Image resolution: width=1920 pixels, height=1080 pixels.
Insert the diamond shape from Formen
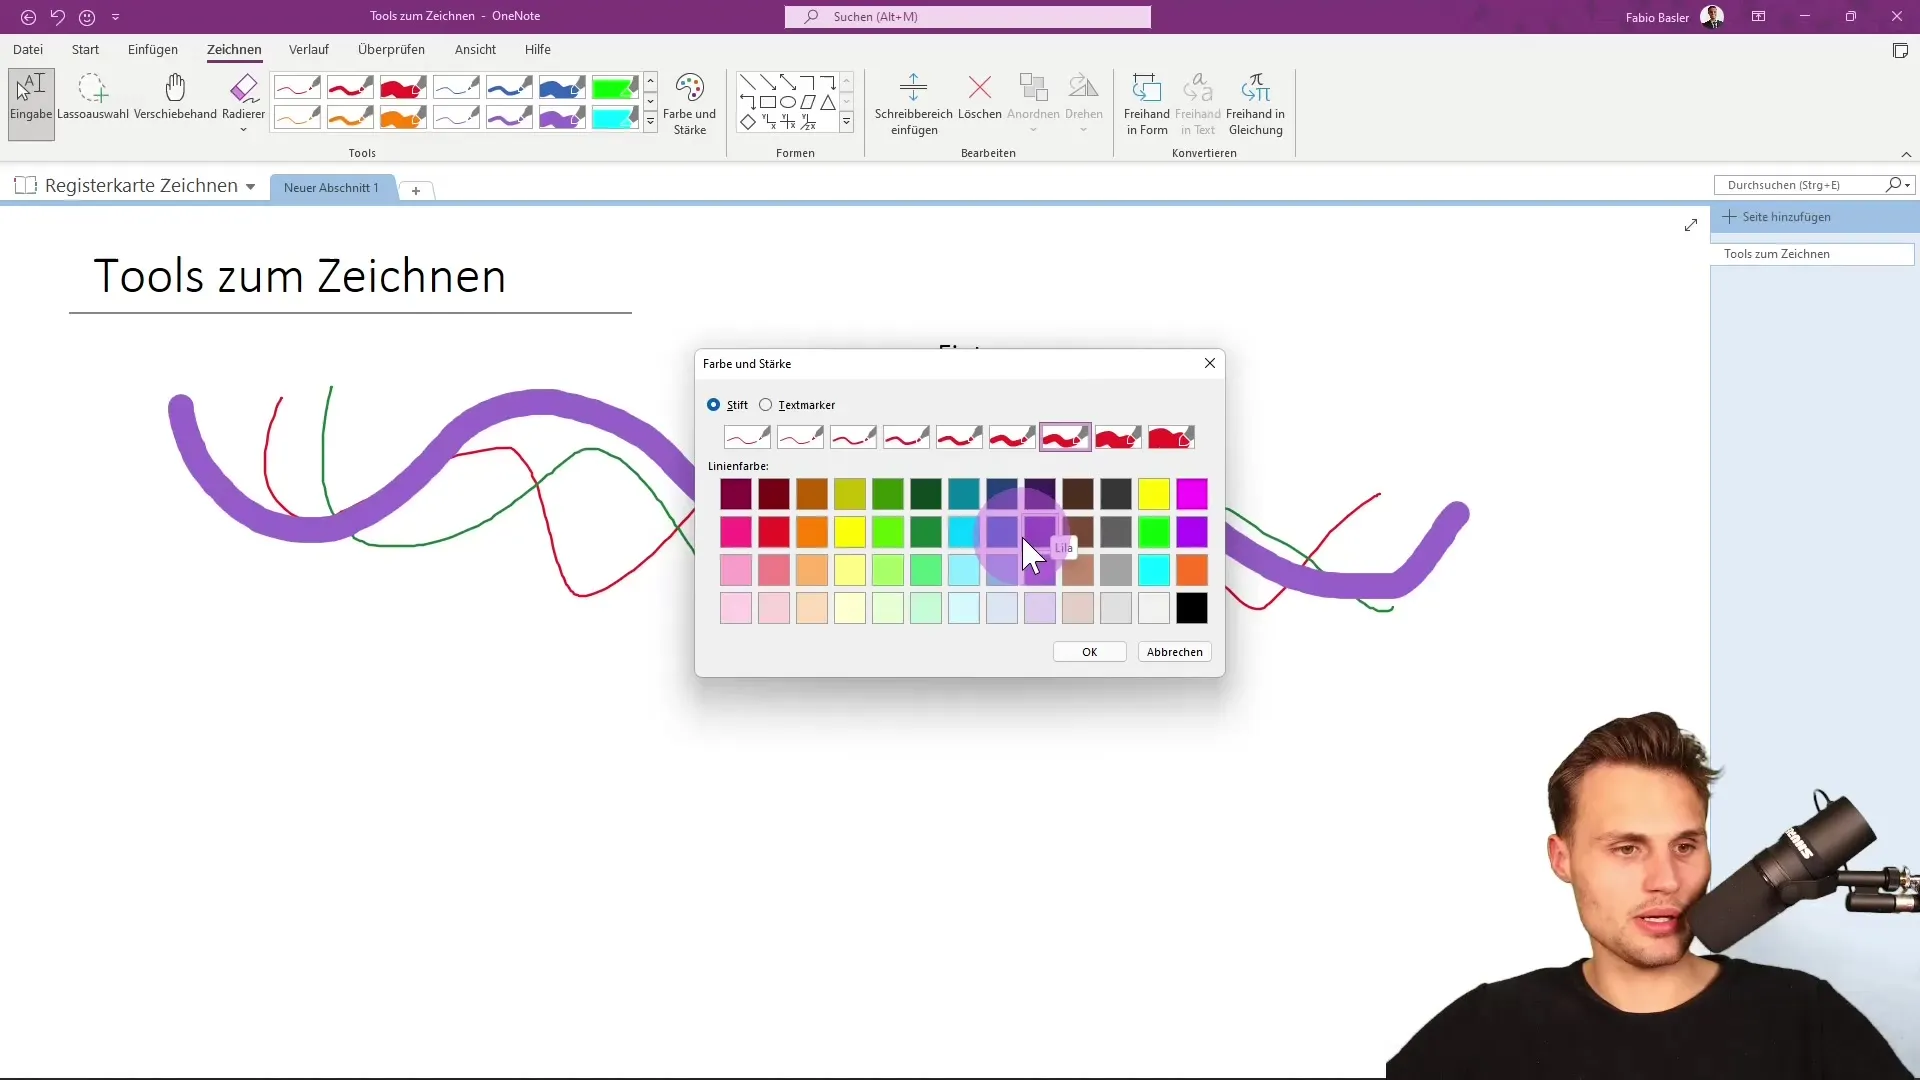click(748, 122)
